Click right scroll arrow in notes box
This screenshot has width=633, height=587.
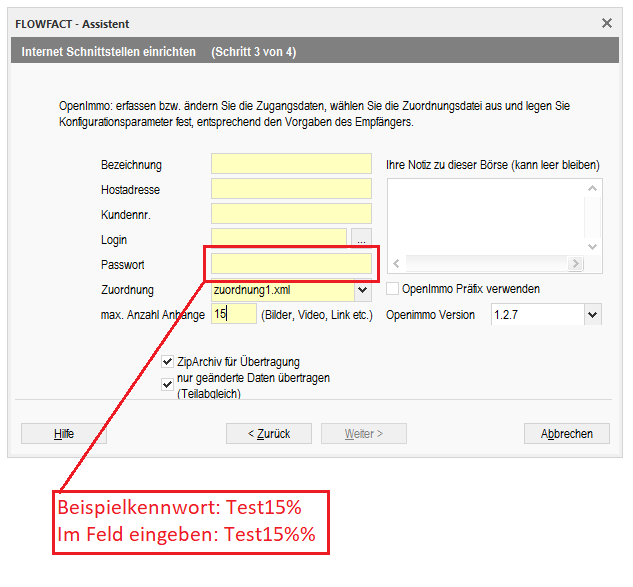click(x=575, y=264)
